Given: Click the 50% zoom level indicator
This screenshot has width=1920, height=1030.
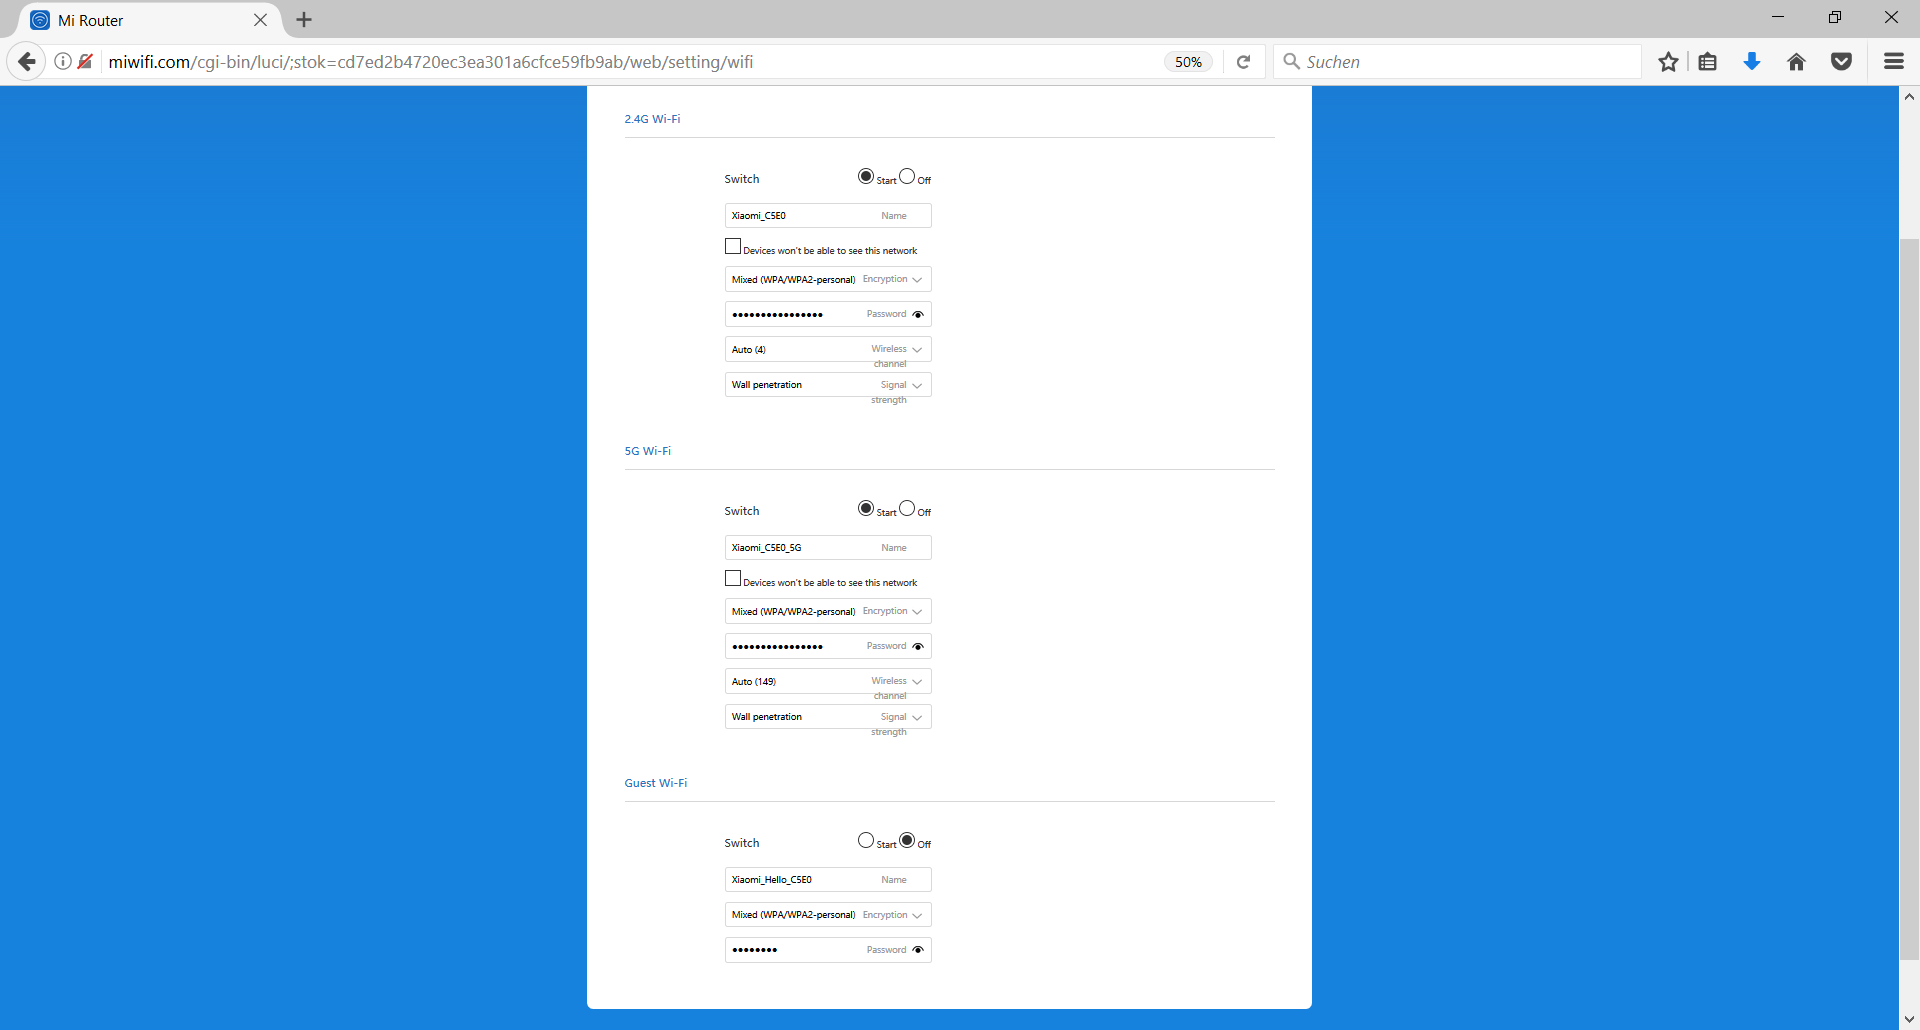Looking at the screenshot, I should (1188, 62).
